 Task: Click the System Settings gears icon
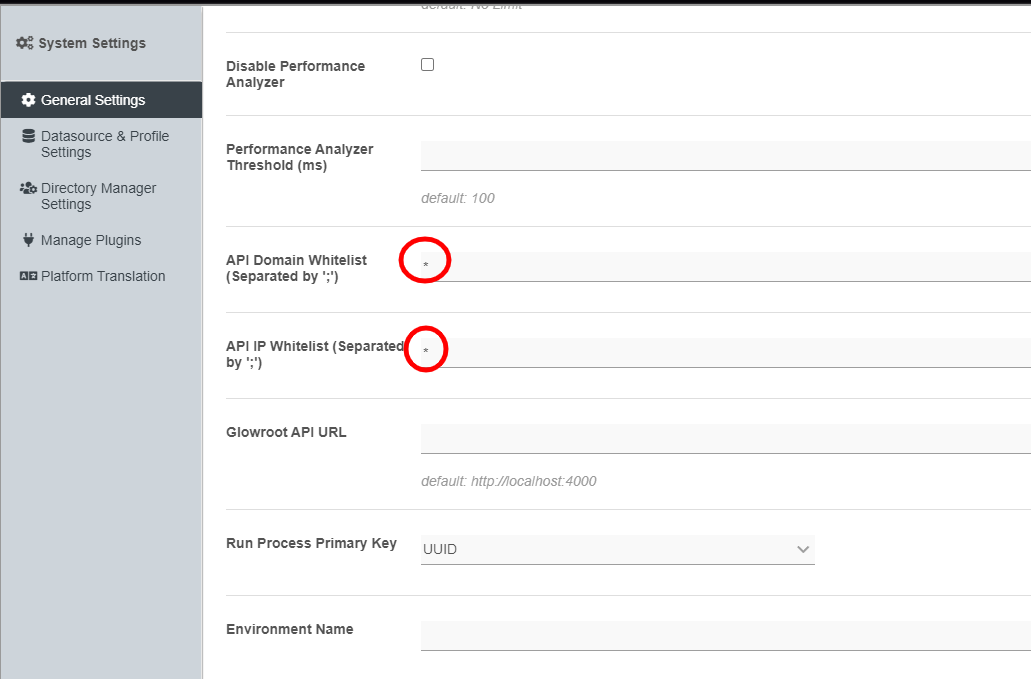coord(25,43)
